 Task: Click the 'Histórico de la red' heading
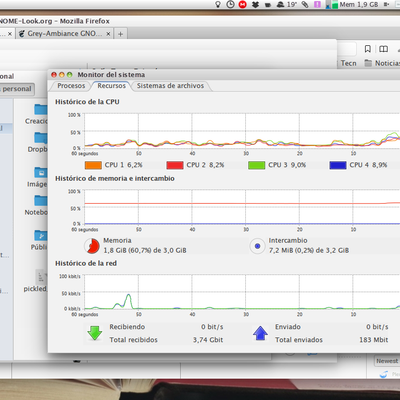(86, 263)
